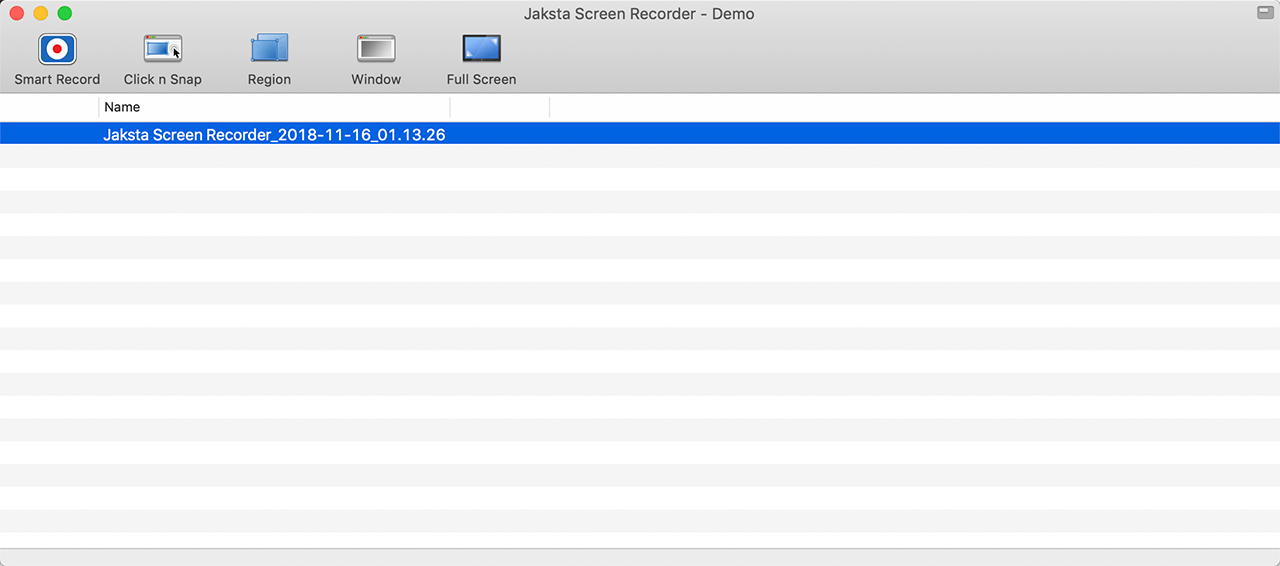Pick the Window capture icon
The width and height of the screenshot is (1280, 566).
tap(376, 49)
